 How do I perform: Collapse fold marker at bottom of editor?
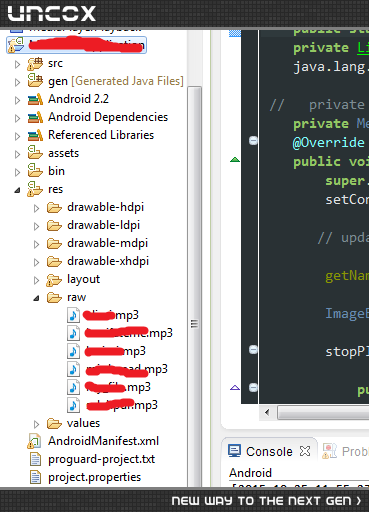point(253,388)
